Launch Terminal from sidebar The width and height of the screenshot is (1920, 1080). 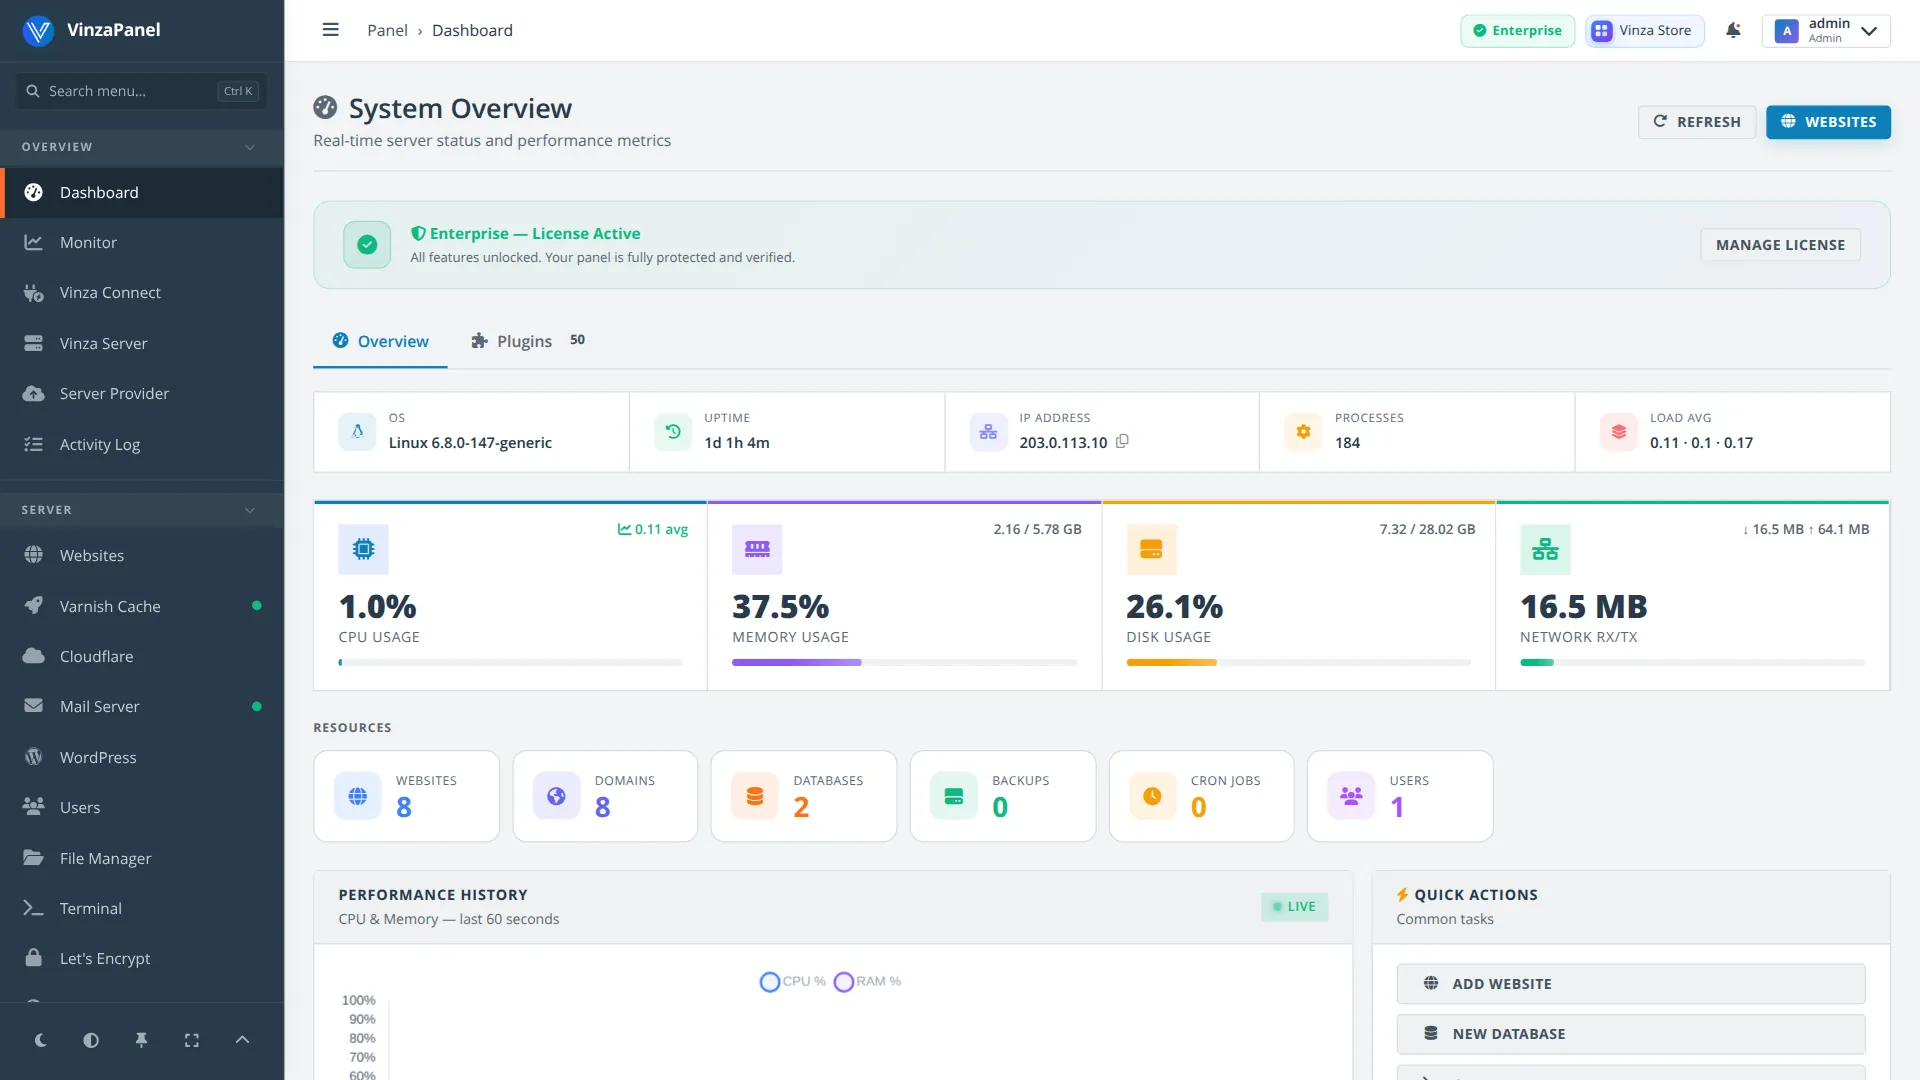142,908
